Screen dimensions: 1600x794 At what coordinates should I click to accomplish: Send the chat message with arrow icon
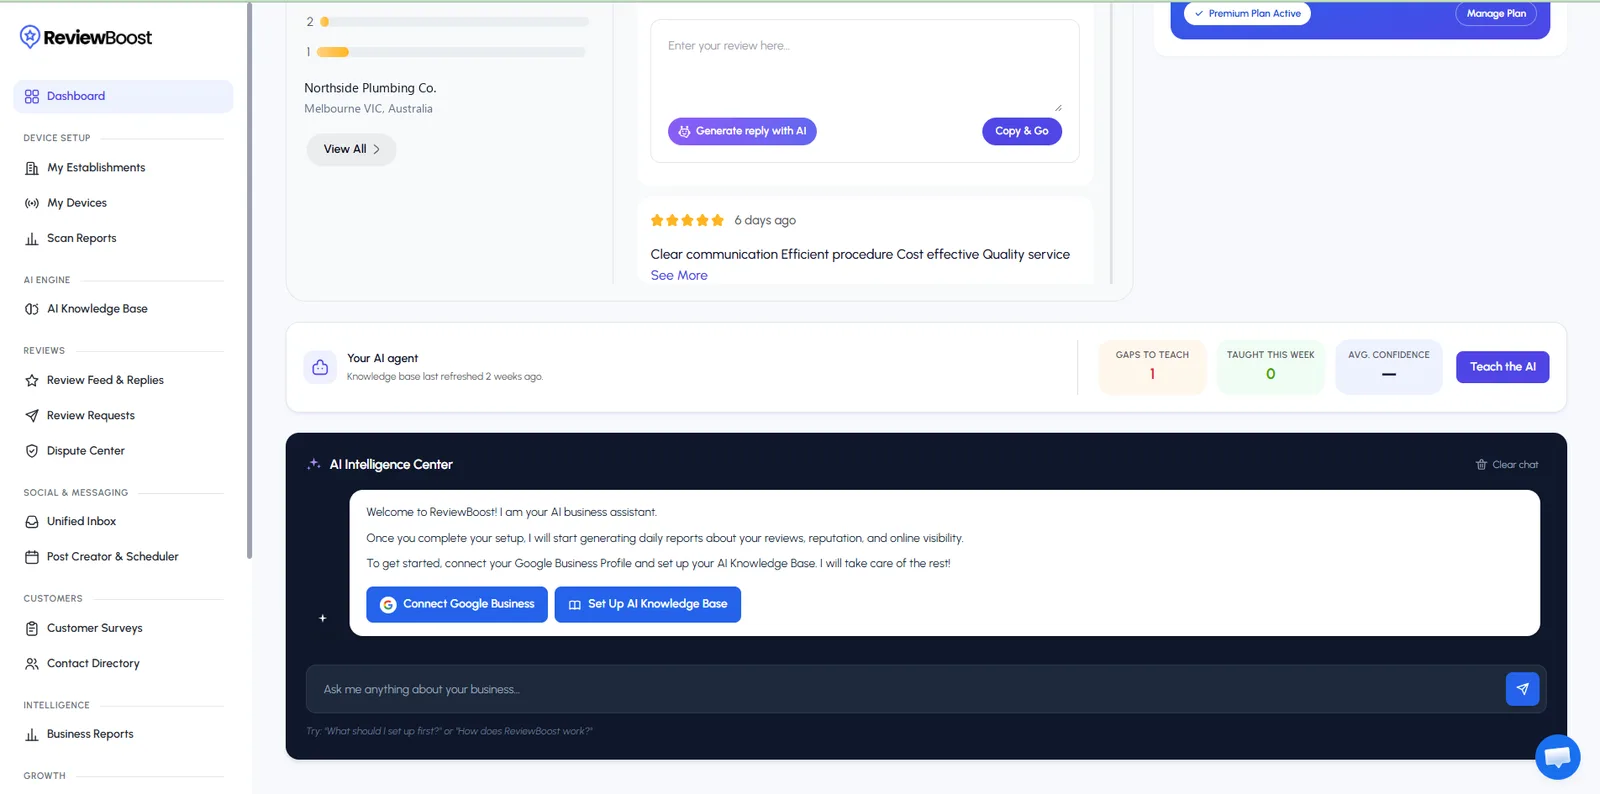[1522, 689]
